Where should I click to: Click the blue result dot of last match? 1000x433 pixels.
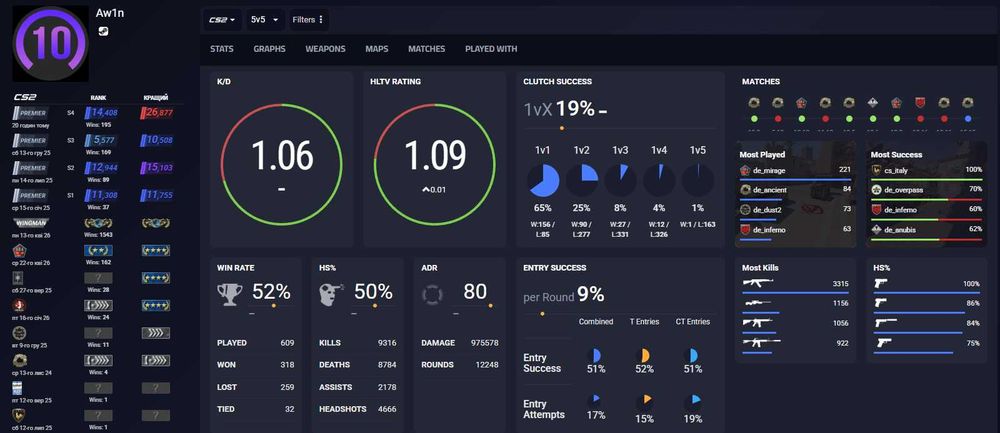968,119
